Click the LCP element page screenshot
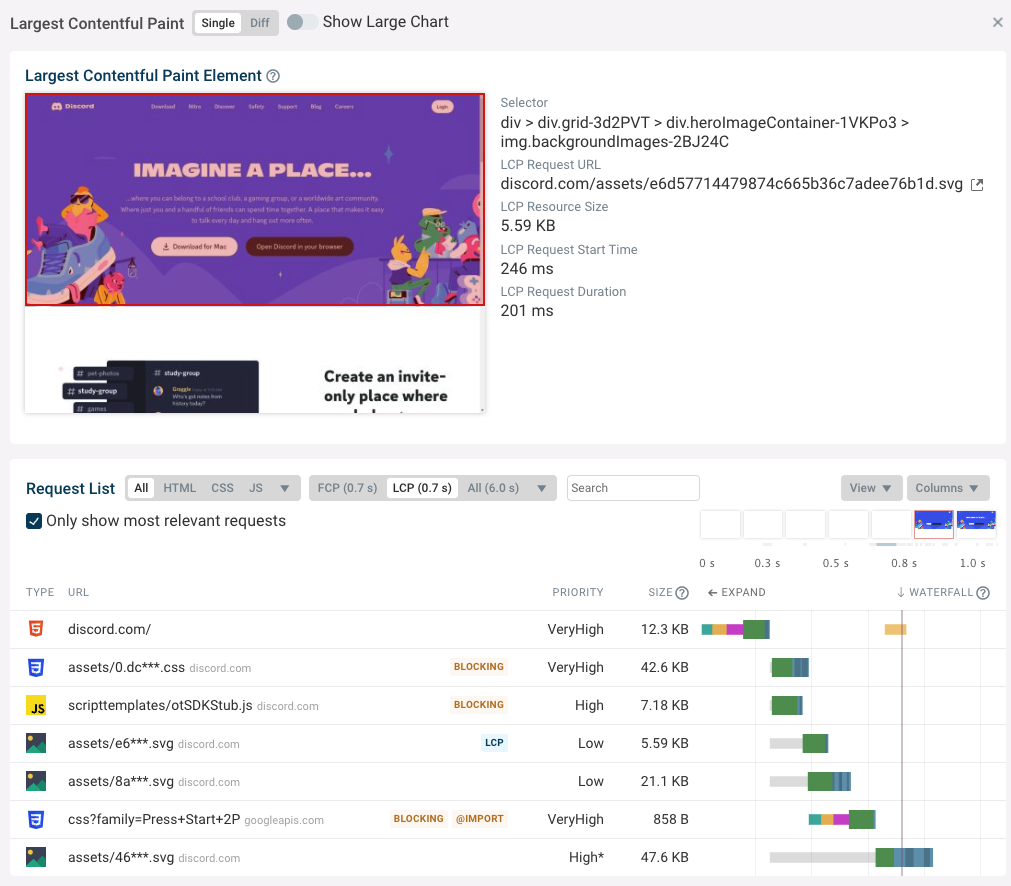Viewport: 1011px width, 886px height. click(x=255, y=253)
